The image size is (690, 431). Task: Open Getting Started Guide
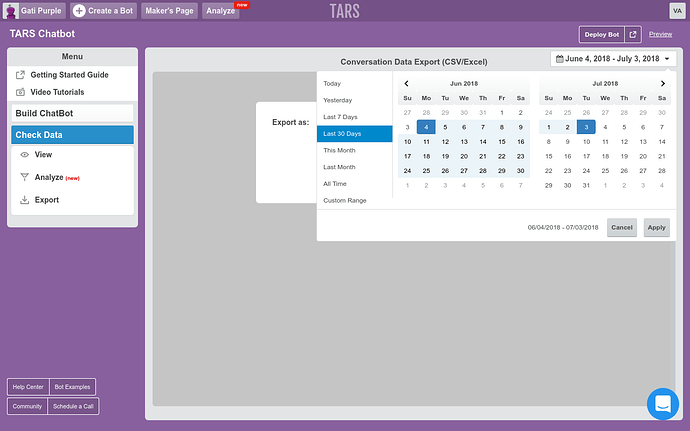click(72, 75)
